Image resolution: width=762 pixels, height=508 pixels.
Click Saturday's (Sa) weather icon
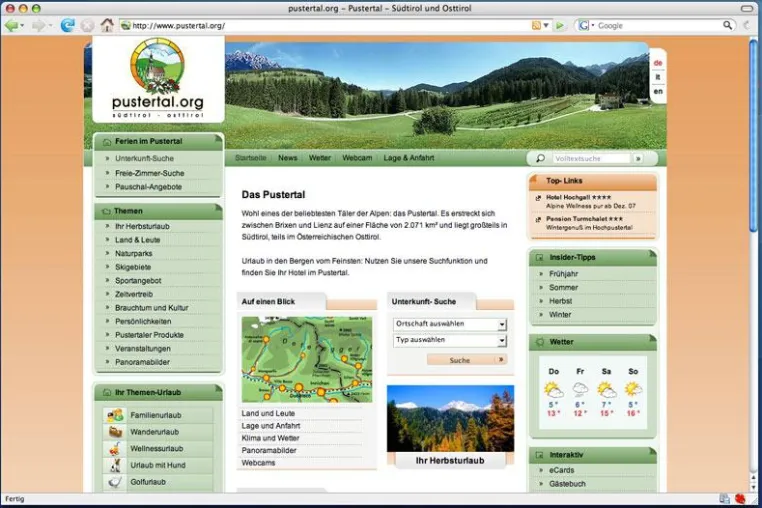[606, 390]
